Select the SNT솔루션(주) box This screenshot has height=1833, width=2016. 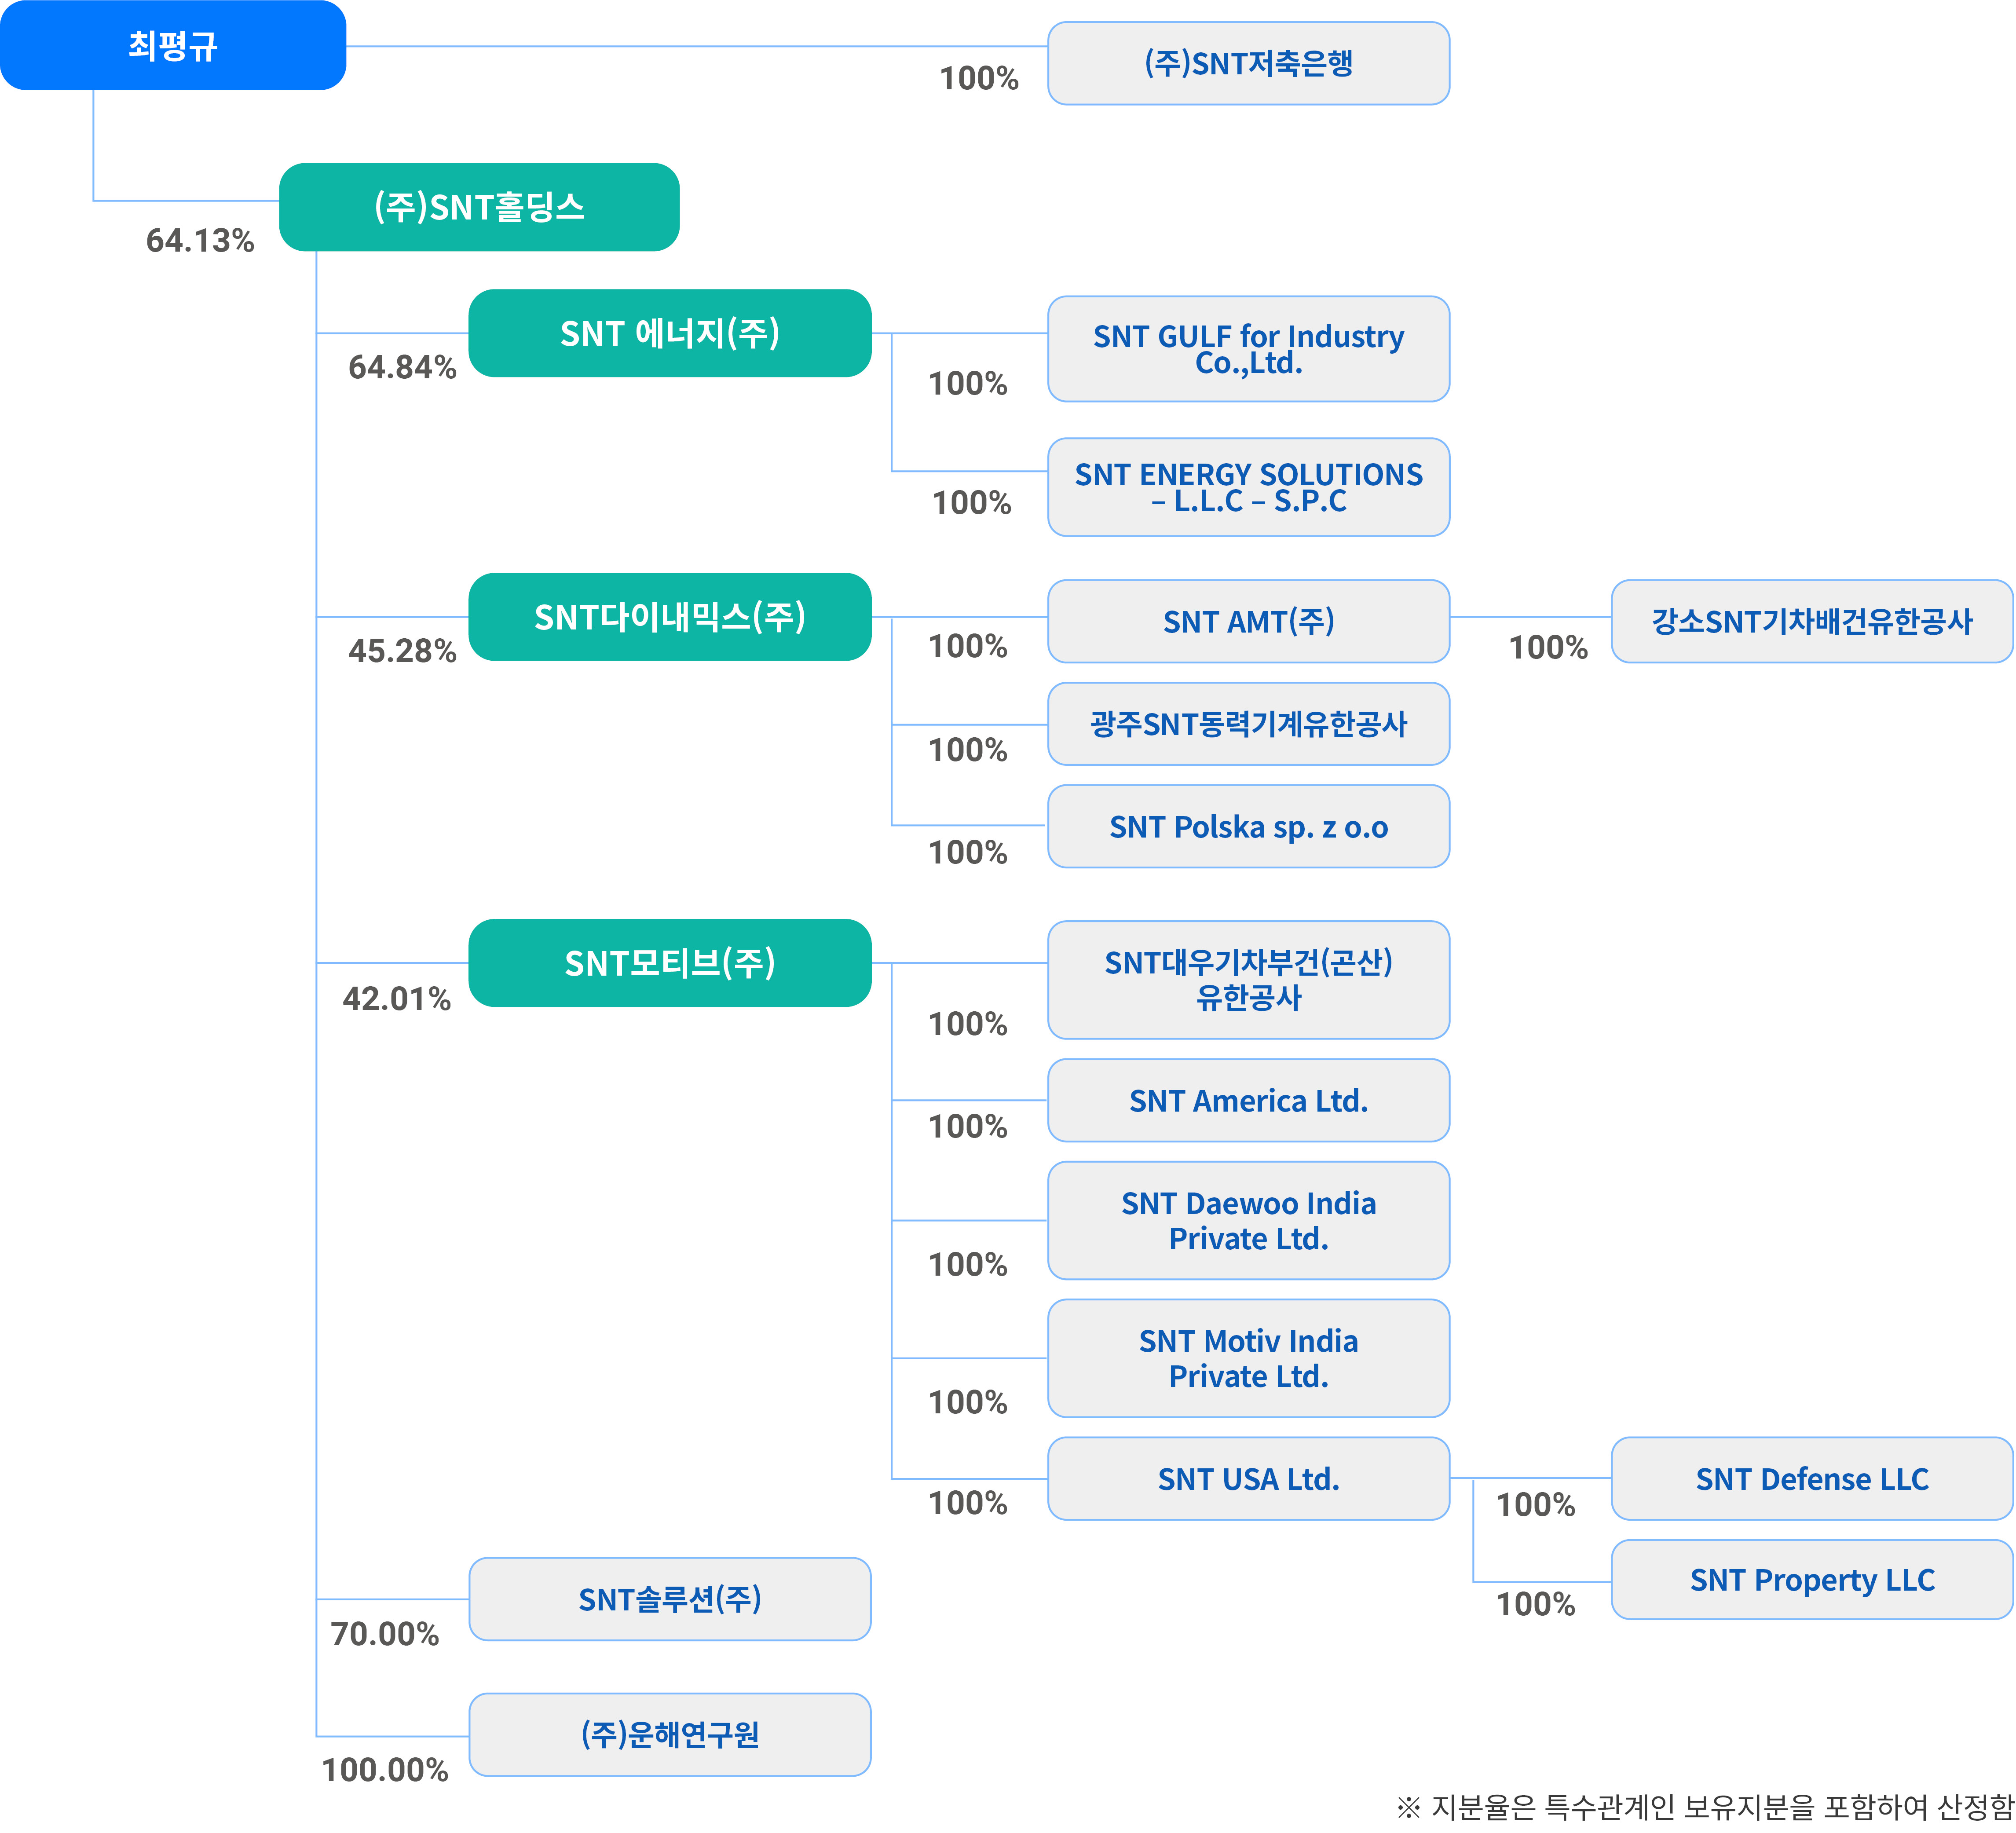pyautogui.click(x=670, y=1599)
